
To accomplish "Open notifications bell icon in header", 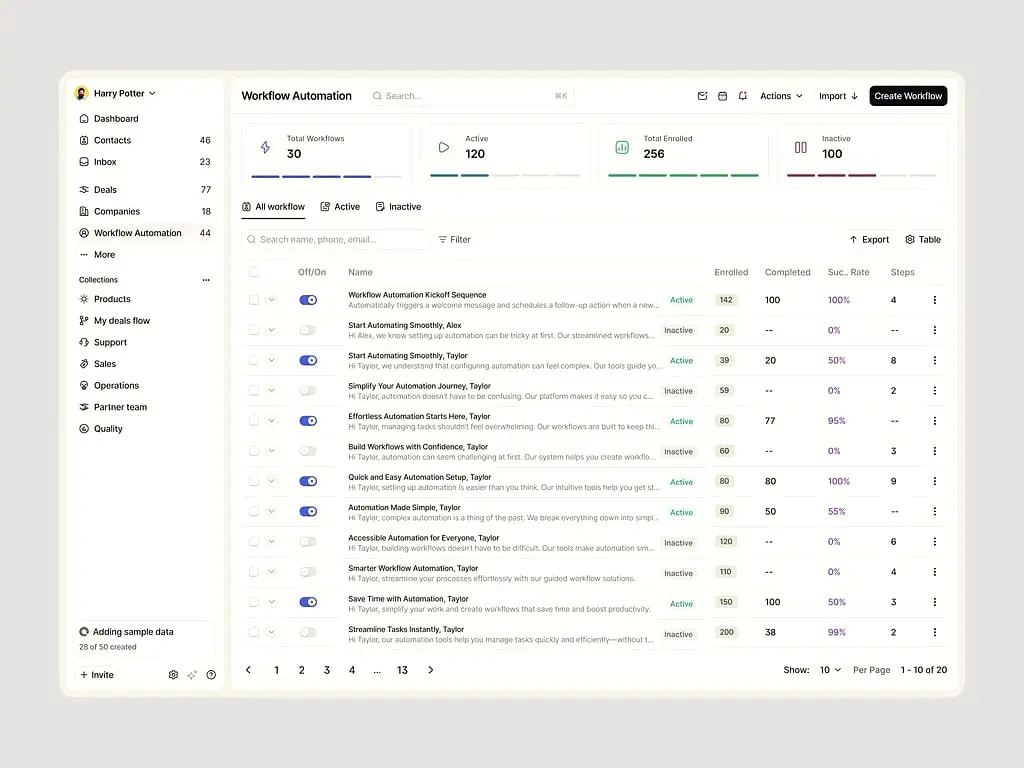I will point(743,96).
